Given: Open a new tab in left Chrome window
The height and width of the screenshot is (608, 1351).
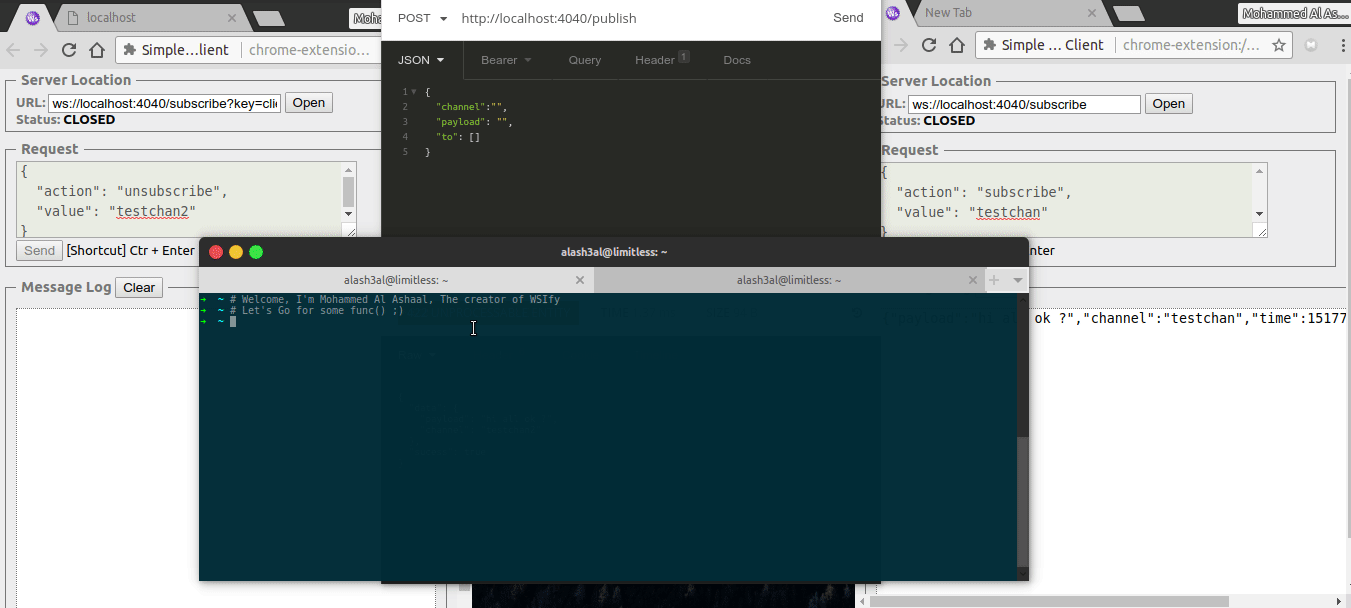Looking at the screenshot, I should (x=268, y=17).
